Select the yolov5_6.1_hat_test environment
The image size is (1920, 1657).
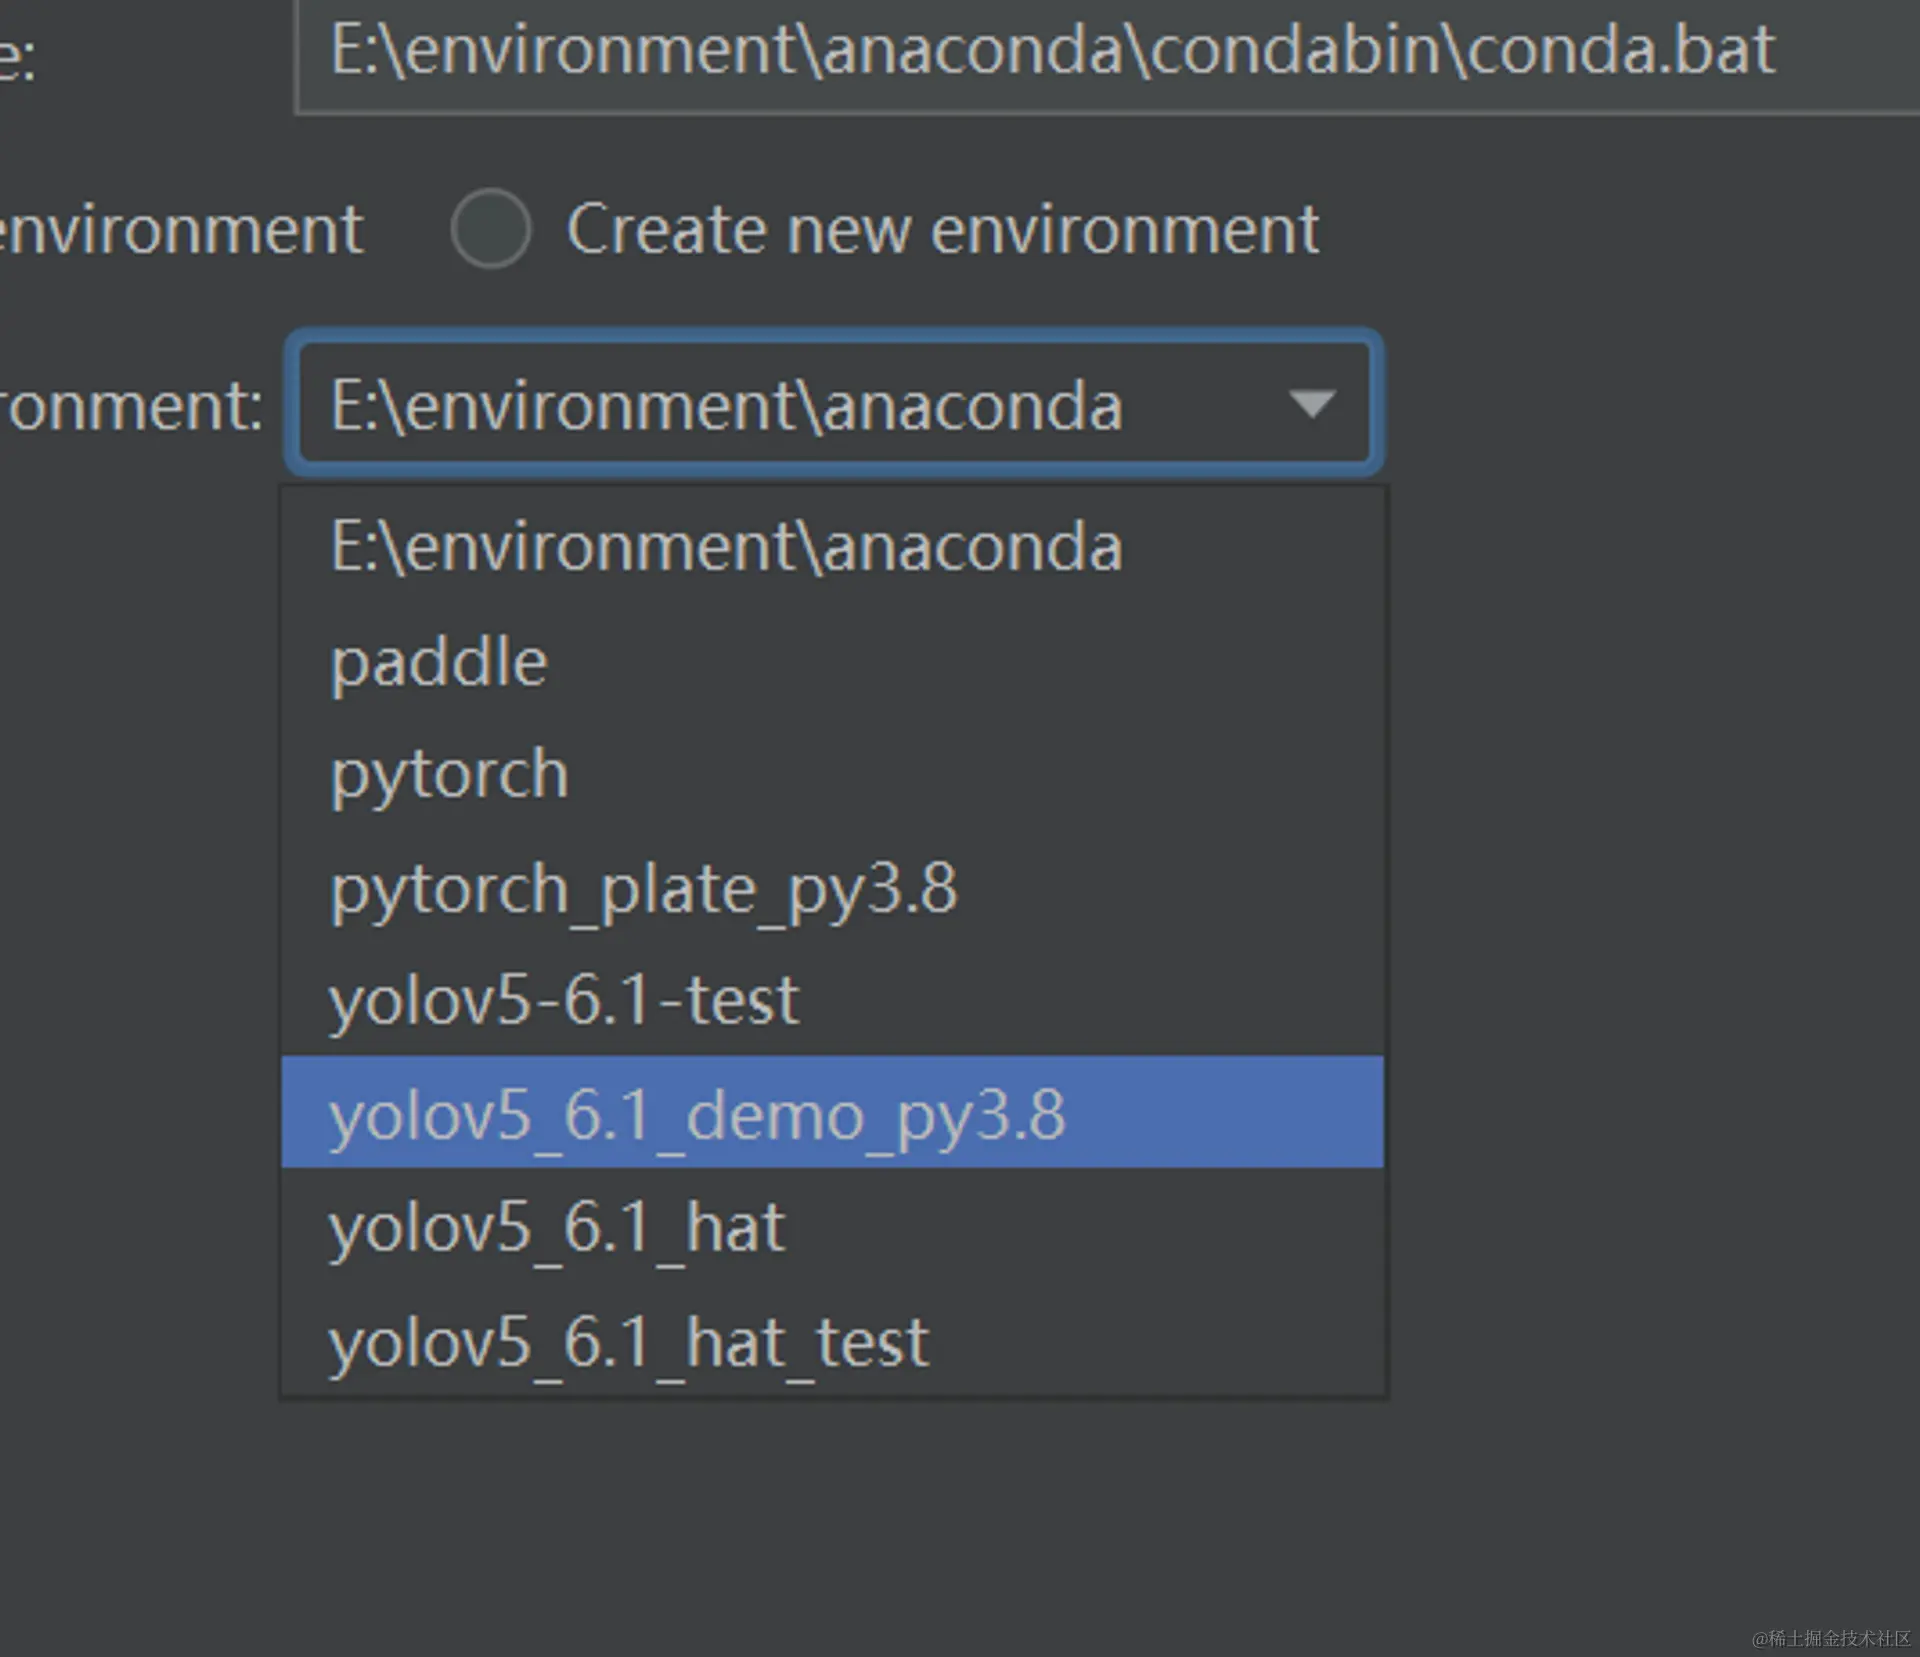(x=629, y=1342)
